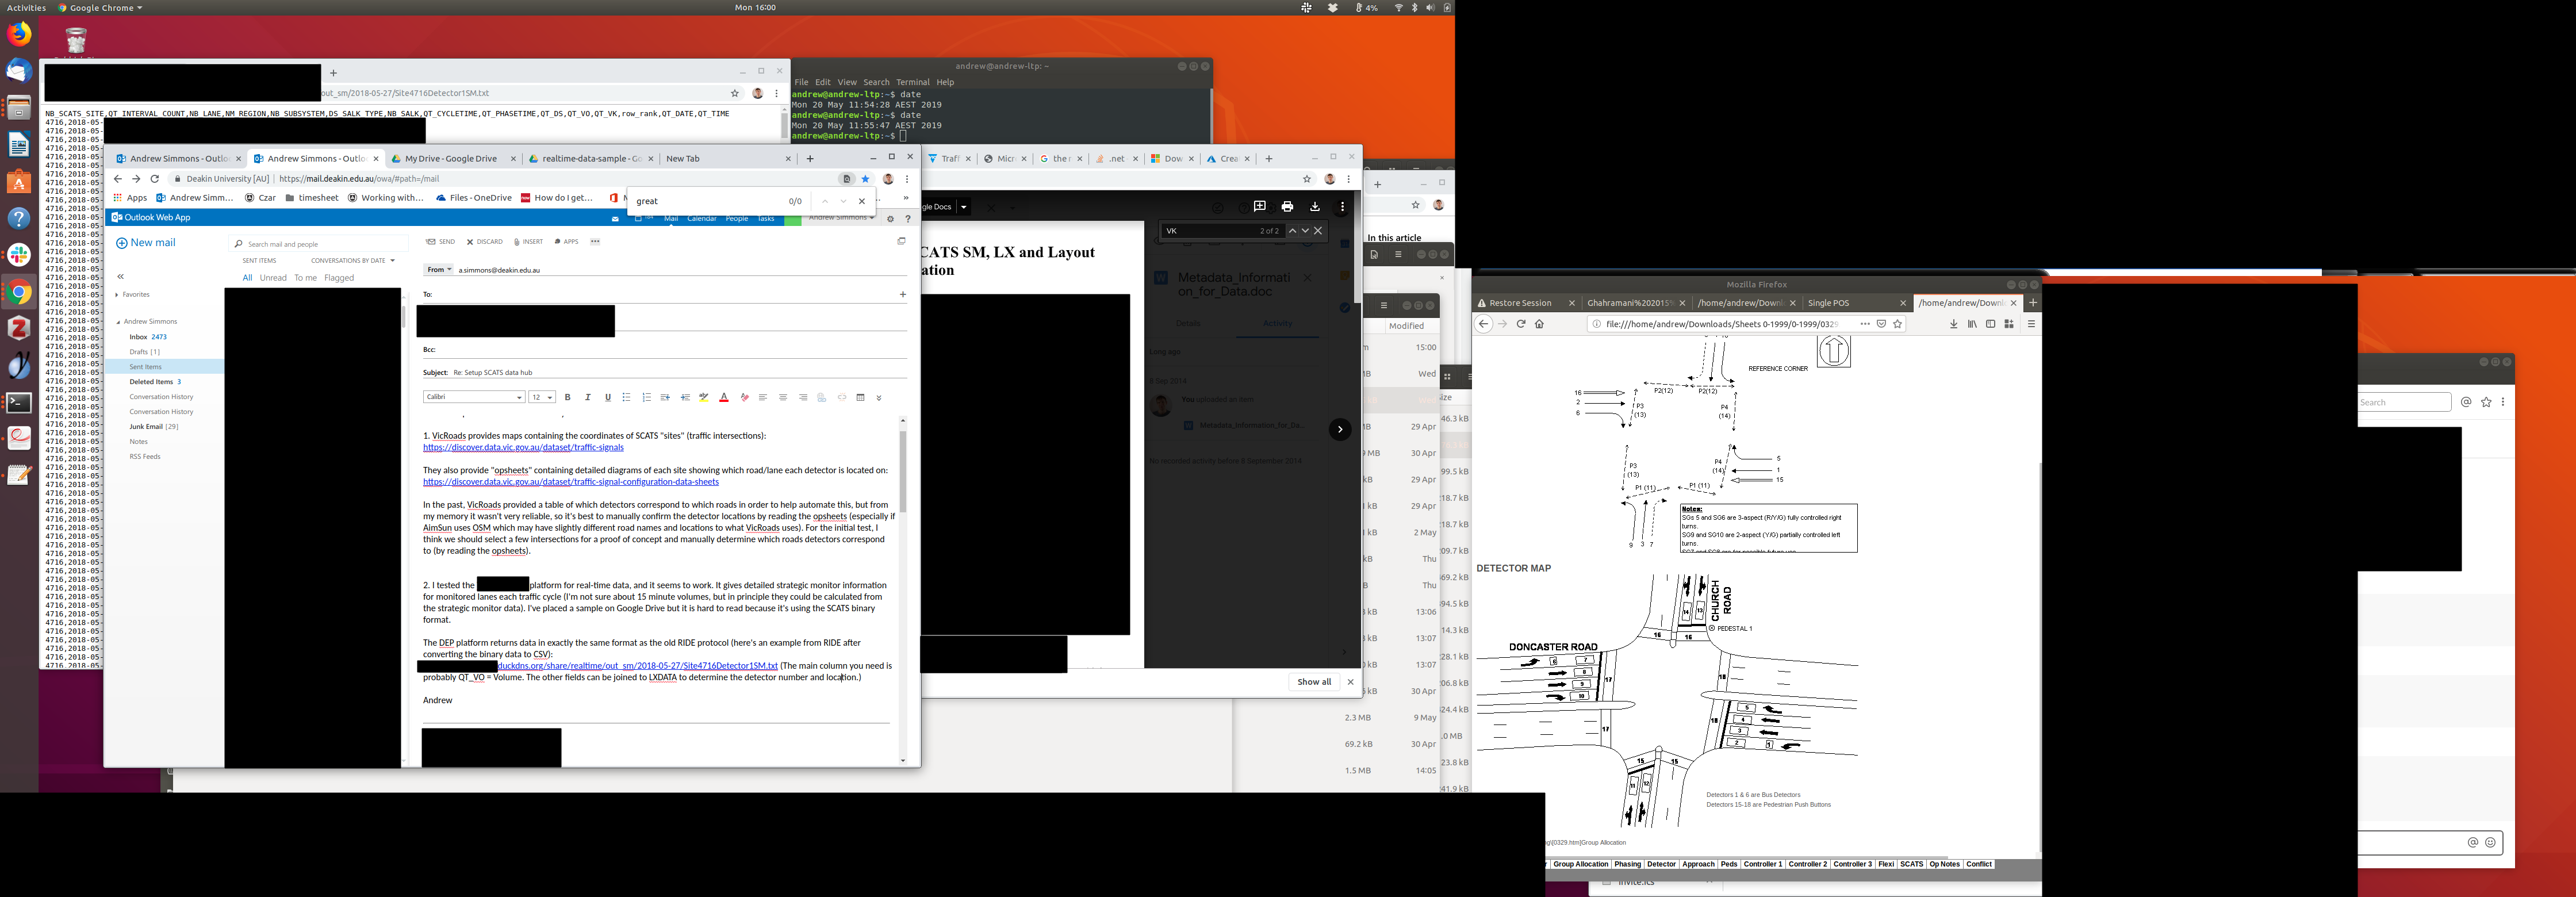Toggle underline formatting in email editor
2576x897 pixels.
pyautogui.click(x=607, y=397)
